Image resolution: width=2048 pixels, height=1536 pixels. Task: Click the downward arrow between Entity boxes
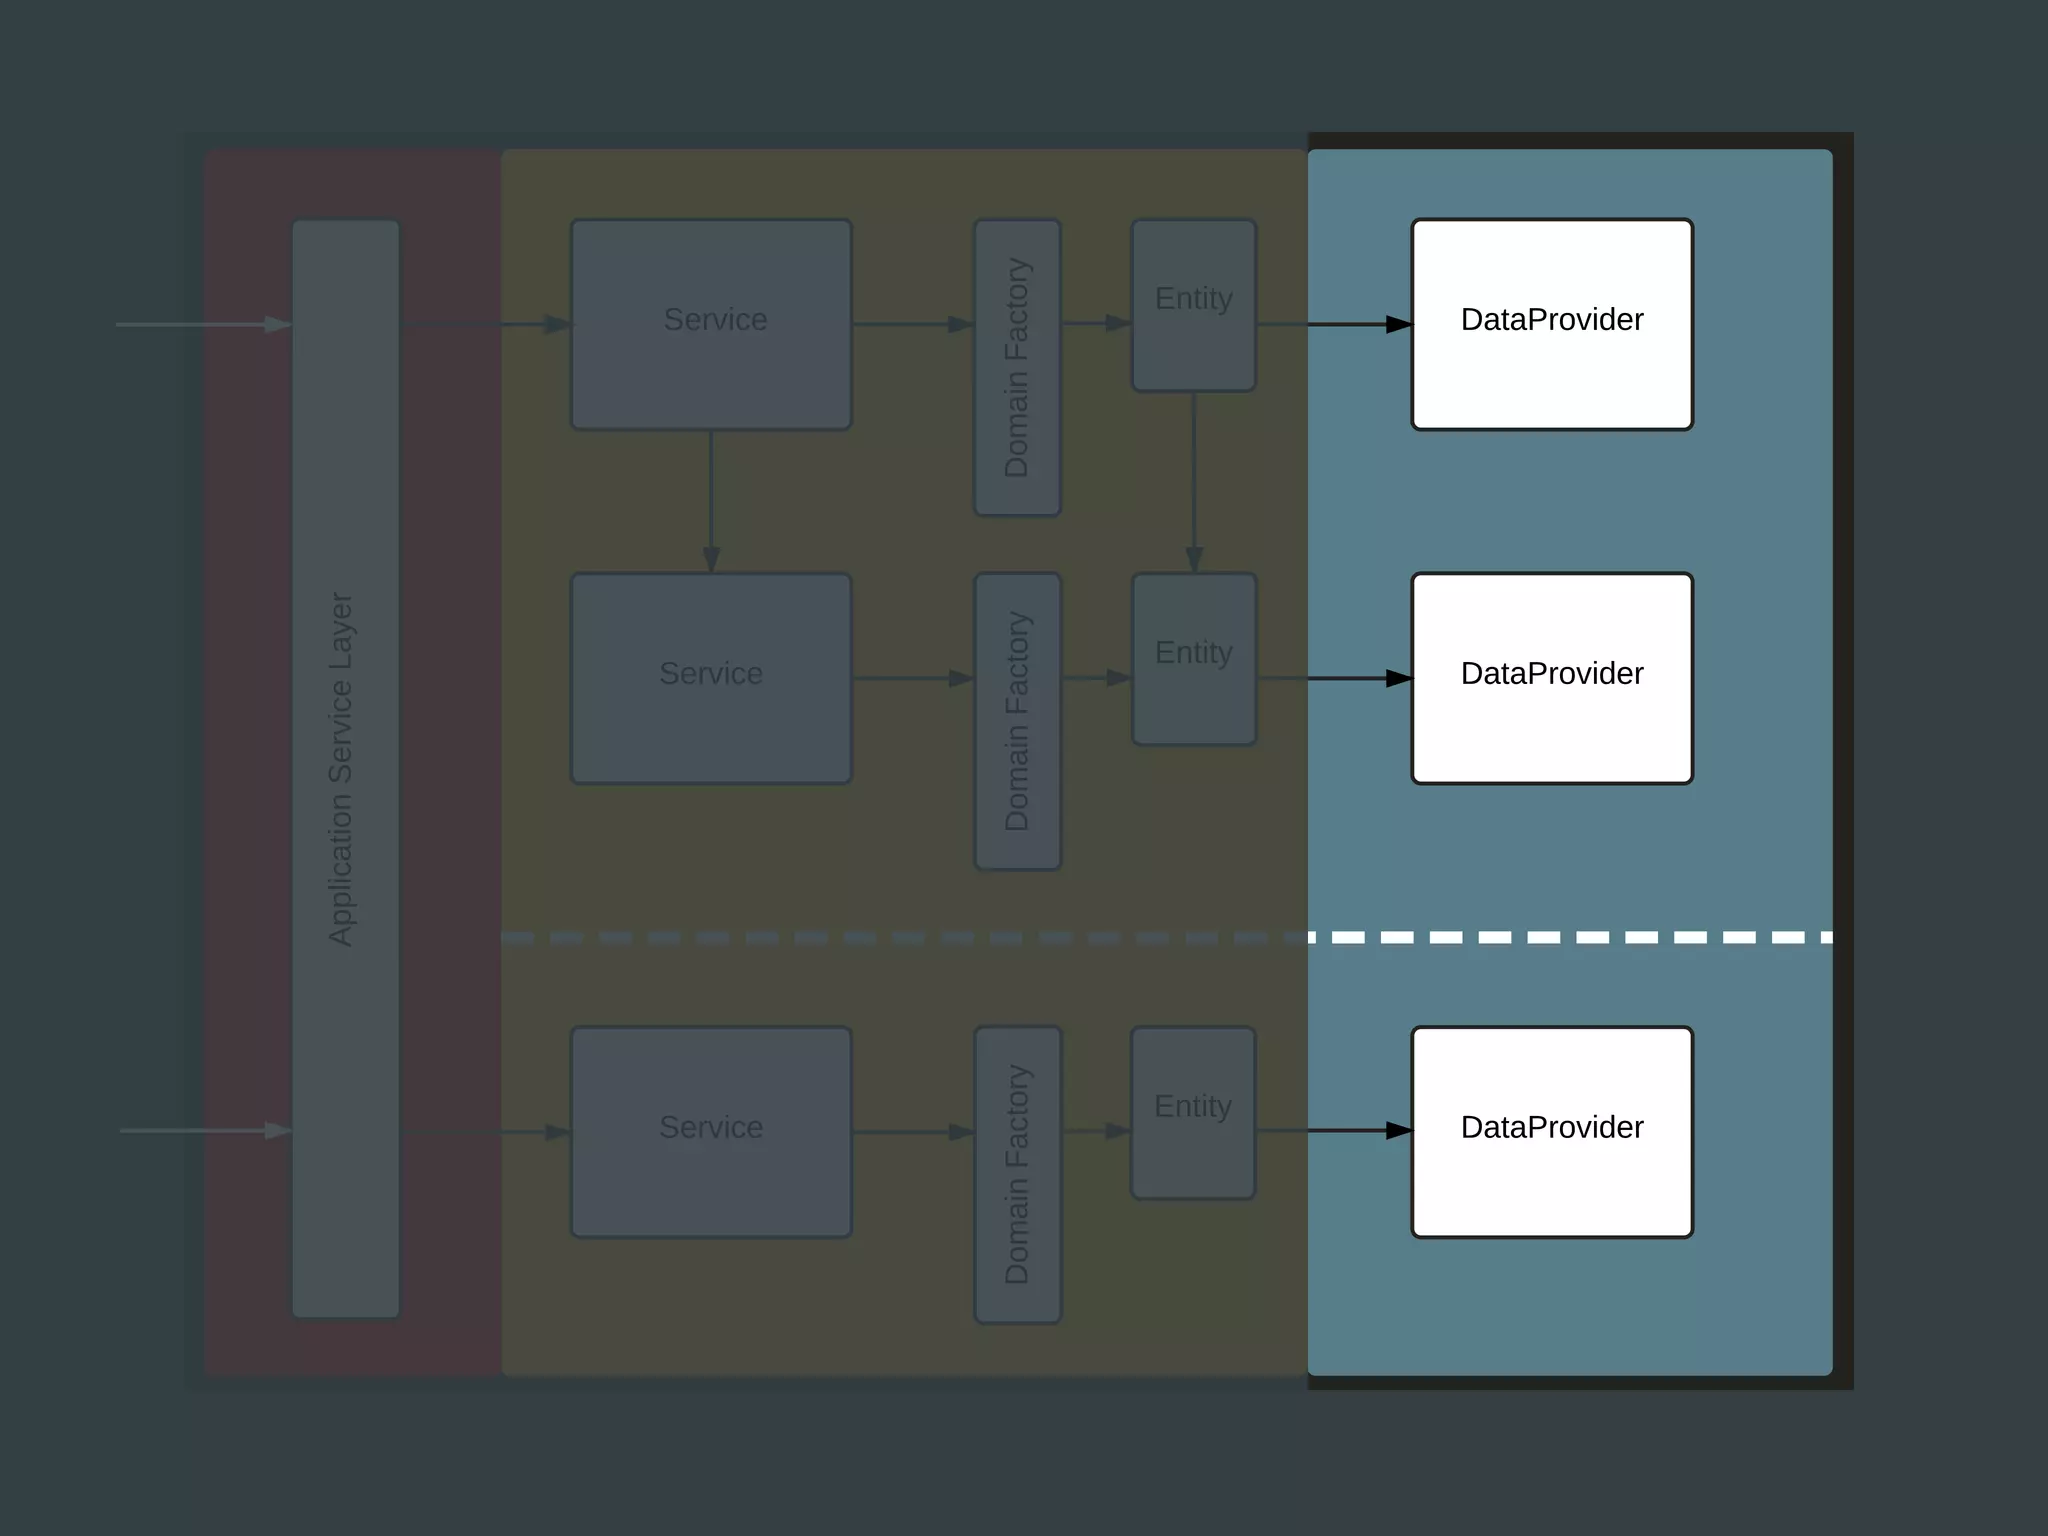point(1193,480)
